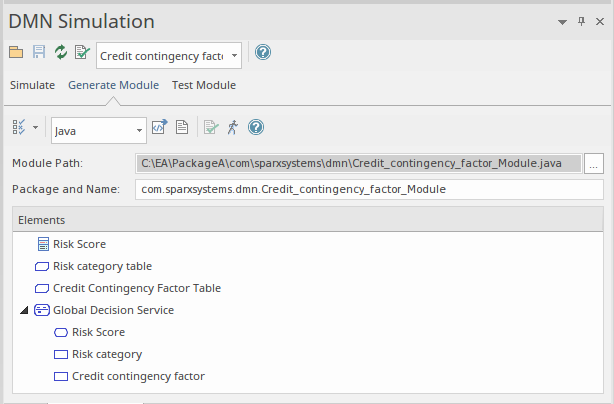
Task: Select the Risk category table element
Action: [102, 266]
